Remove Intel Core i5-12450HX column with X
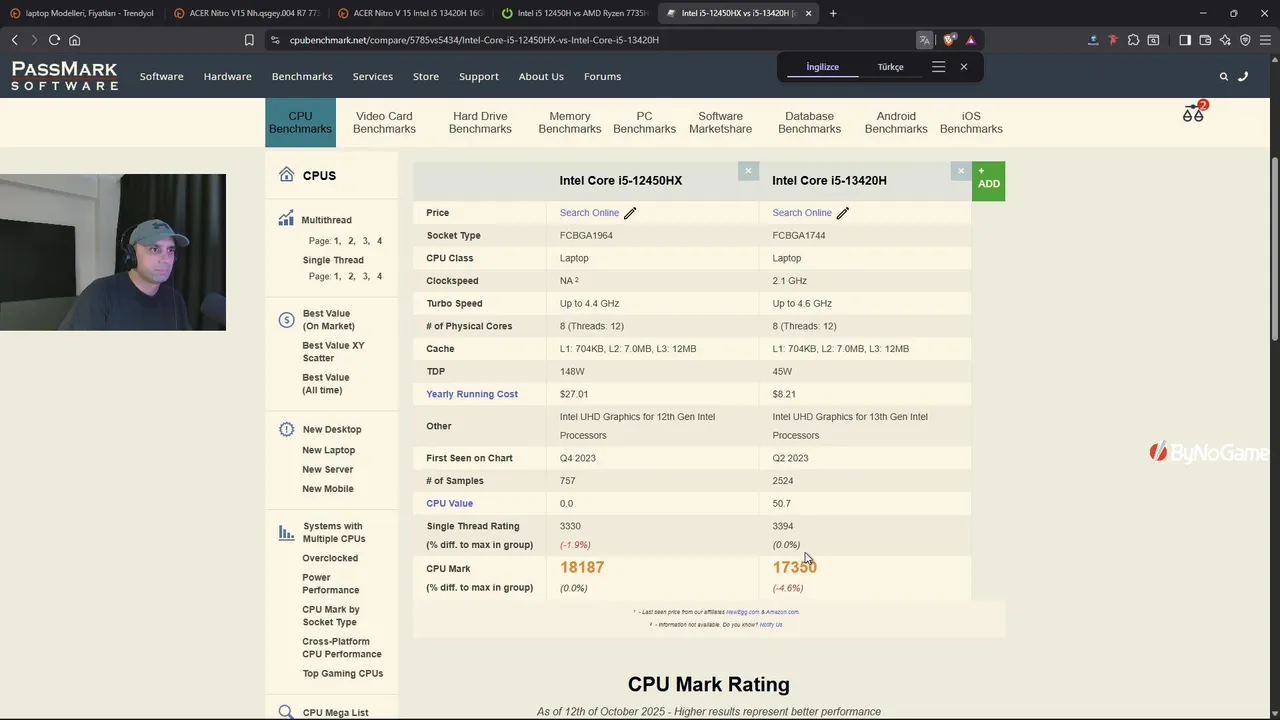The height and width of the screenshot is (720, 1280). click(748, 171)
